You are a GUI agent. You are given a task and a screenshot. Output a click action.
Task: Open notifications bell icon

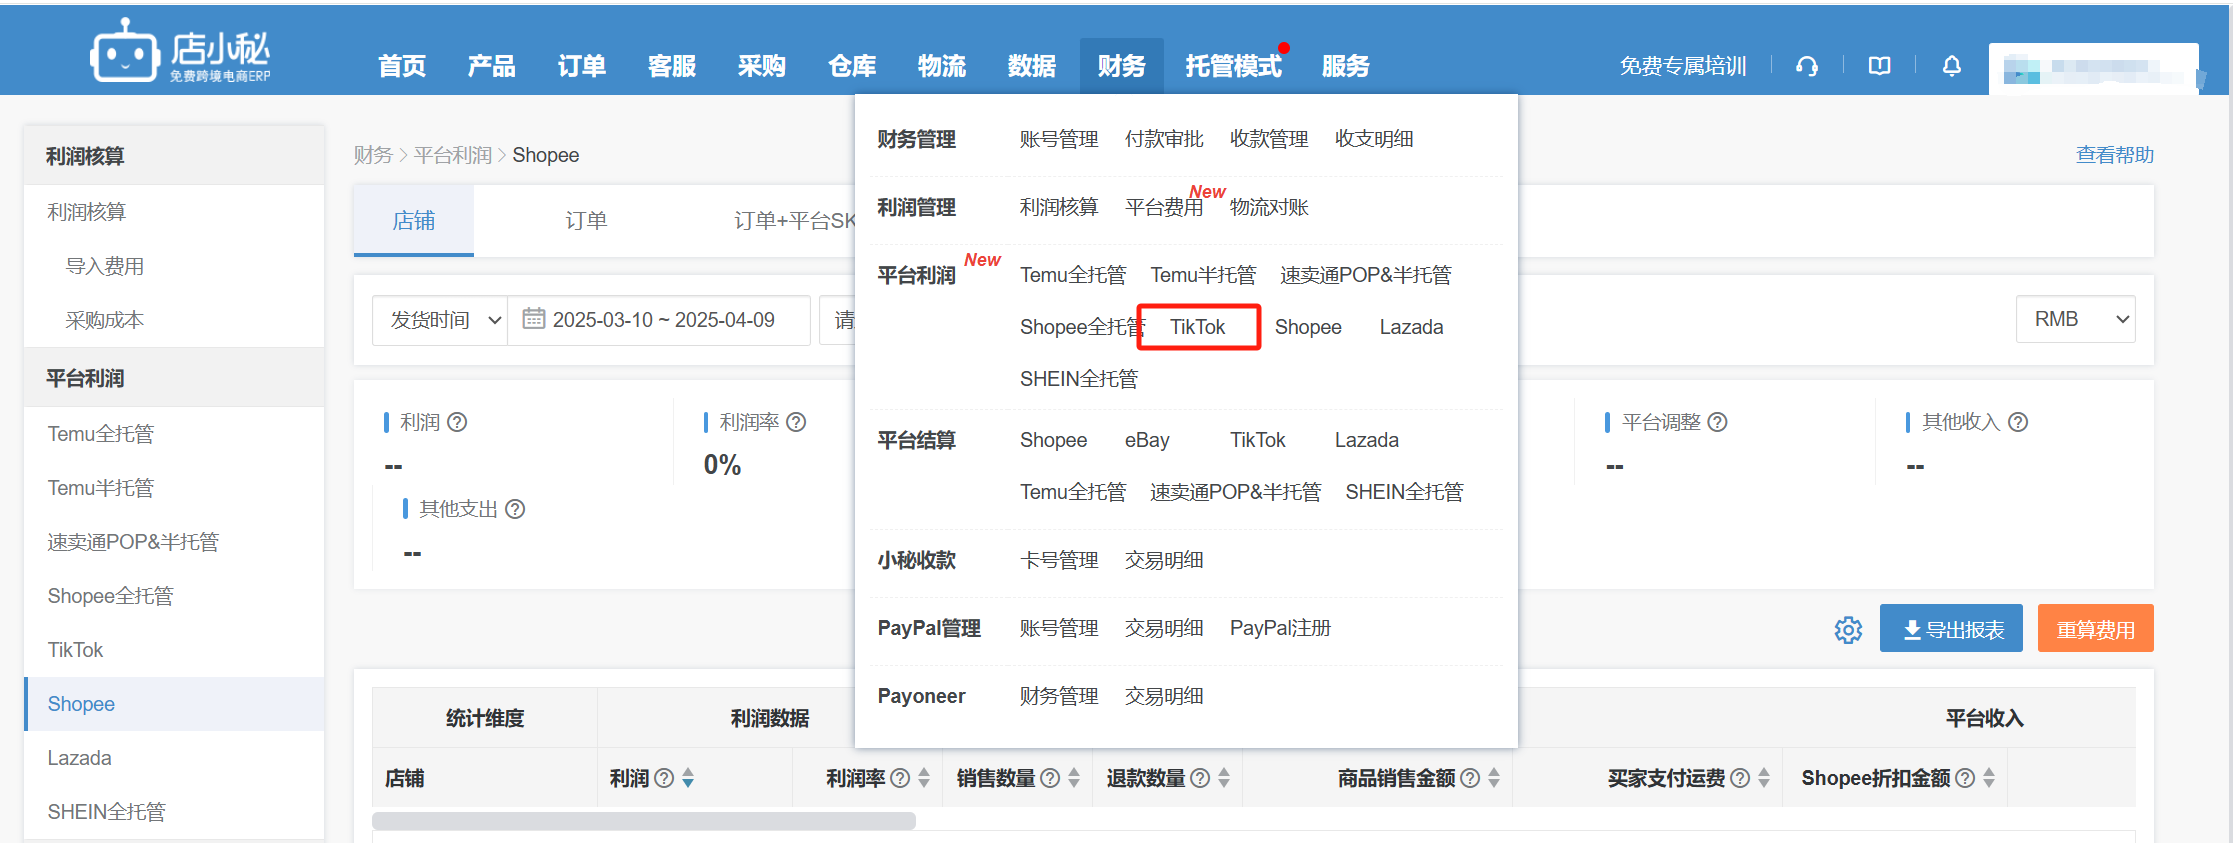tap(1951, 66)
